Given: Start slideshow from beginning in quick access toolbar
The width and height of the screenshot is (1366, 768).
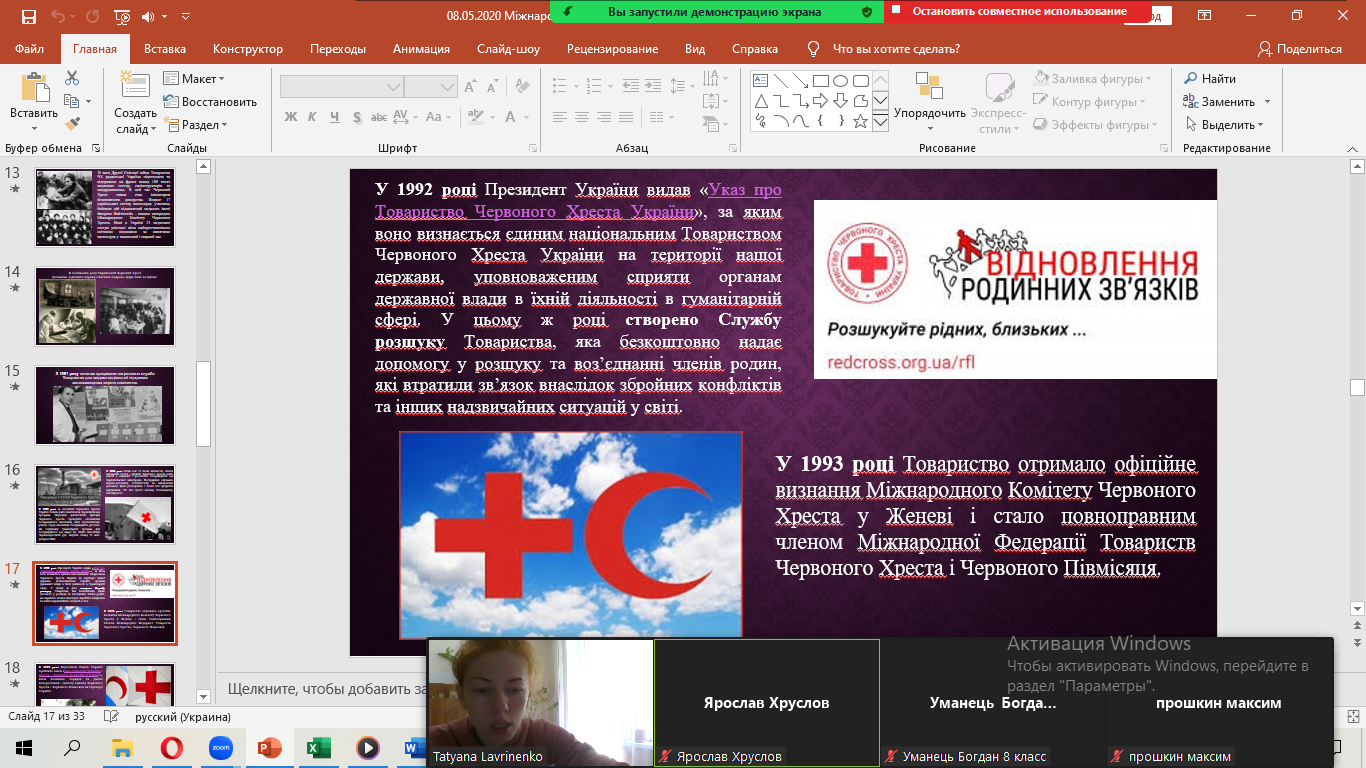Looking at the screenshot, I should pyautogui.click(x=121, y=16).
